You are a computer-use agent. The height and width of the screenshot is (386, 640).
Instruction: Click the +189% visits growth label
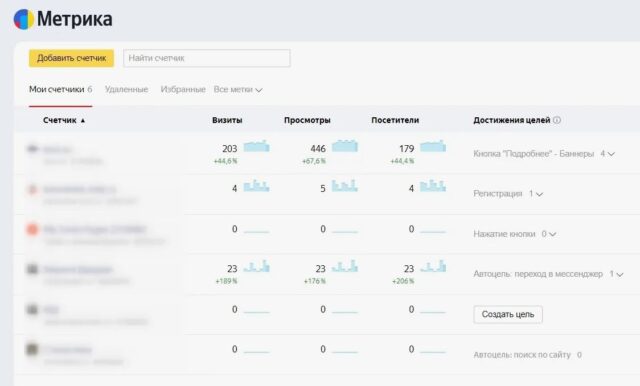pos(226,281)
